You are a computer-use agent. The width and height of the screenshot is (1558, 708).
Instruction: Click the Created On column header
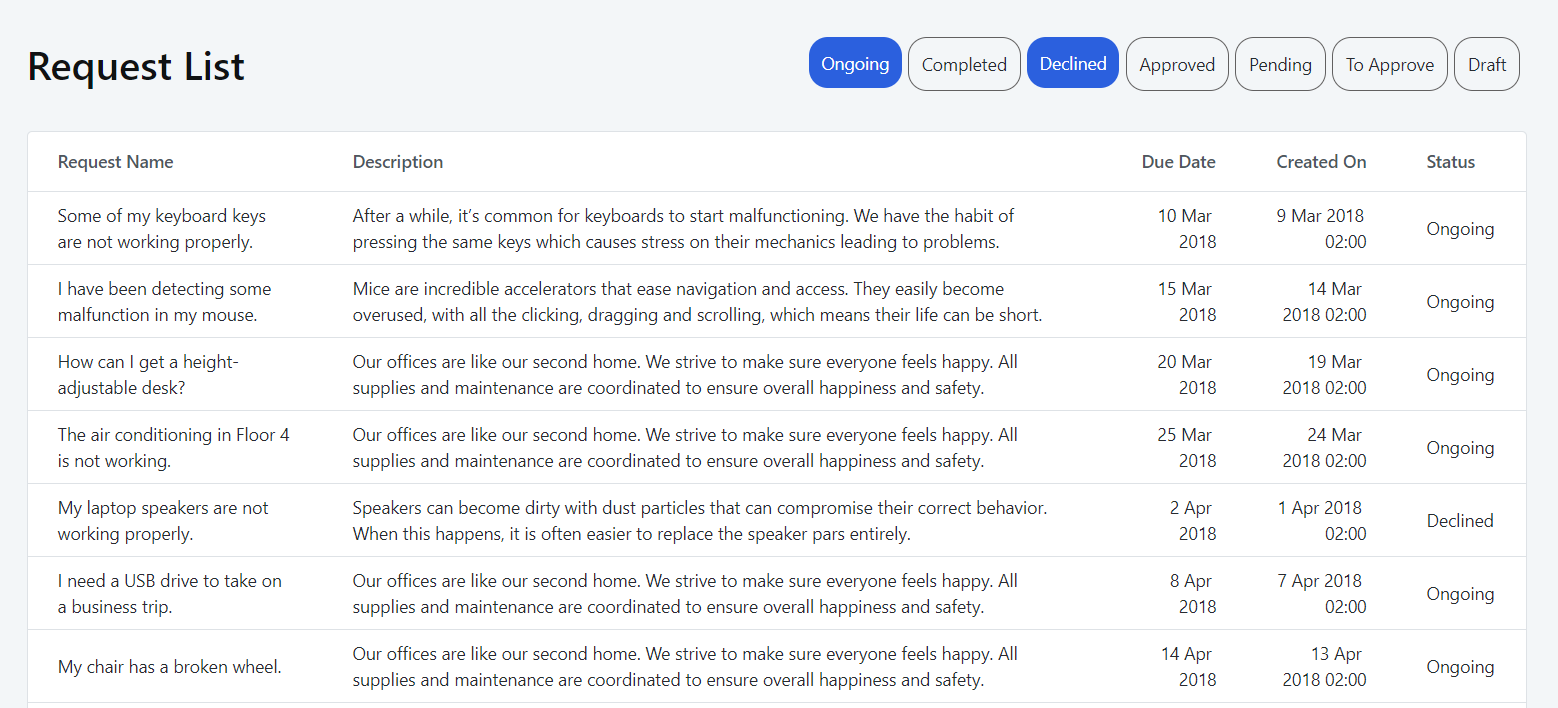pos(1320,162)
